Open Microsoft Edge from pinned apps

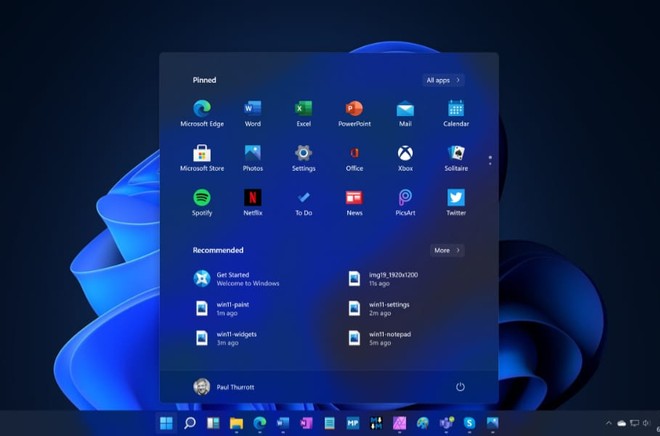tap(202, 110)
